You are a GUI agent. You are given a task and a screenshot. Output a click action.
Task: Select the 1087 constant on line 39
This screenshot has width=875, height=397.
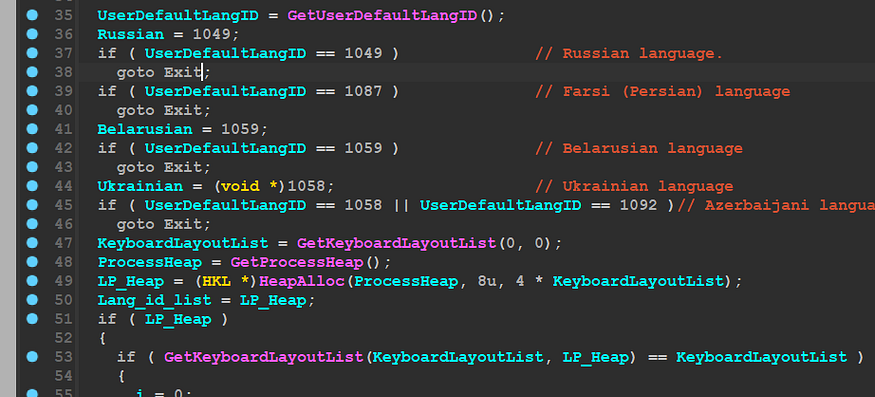click(363, 92)
